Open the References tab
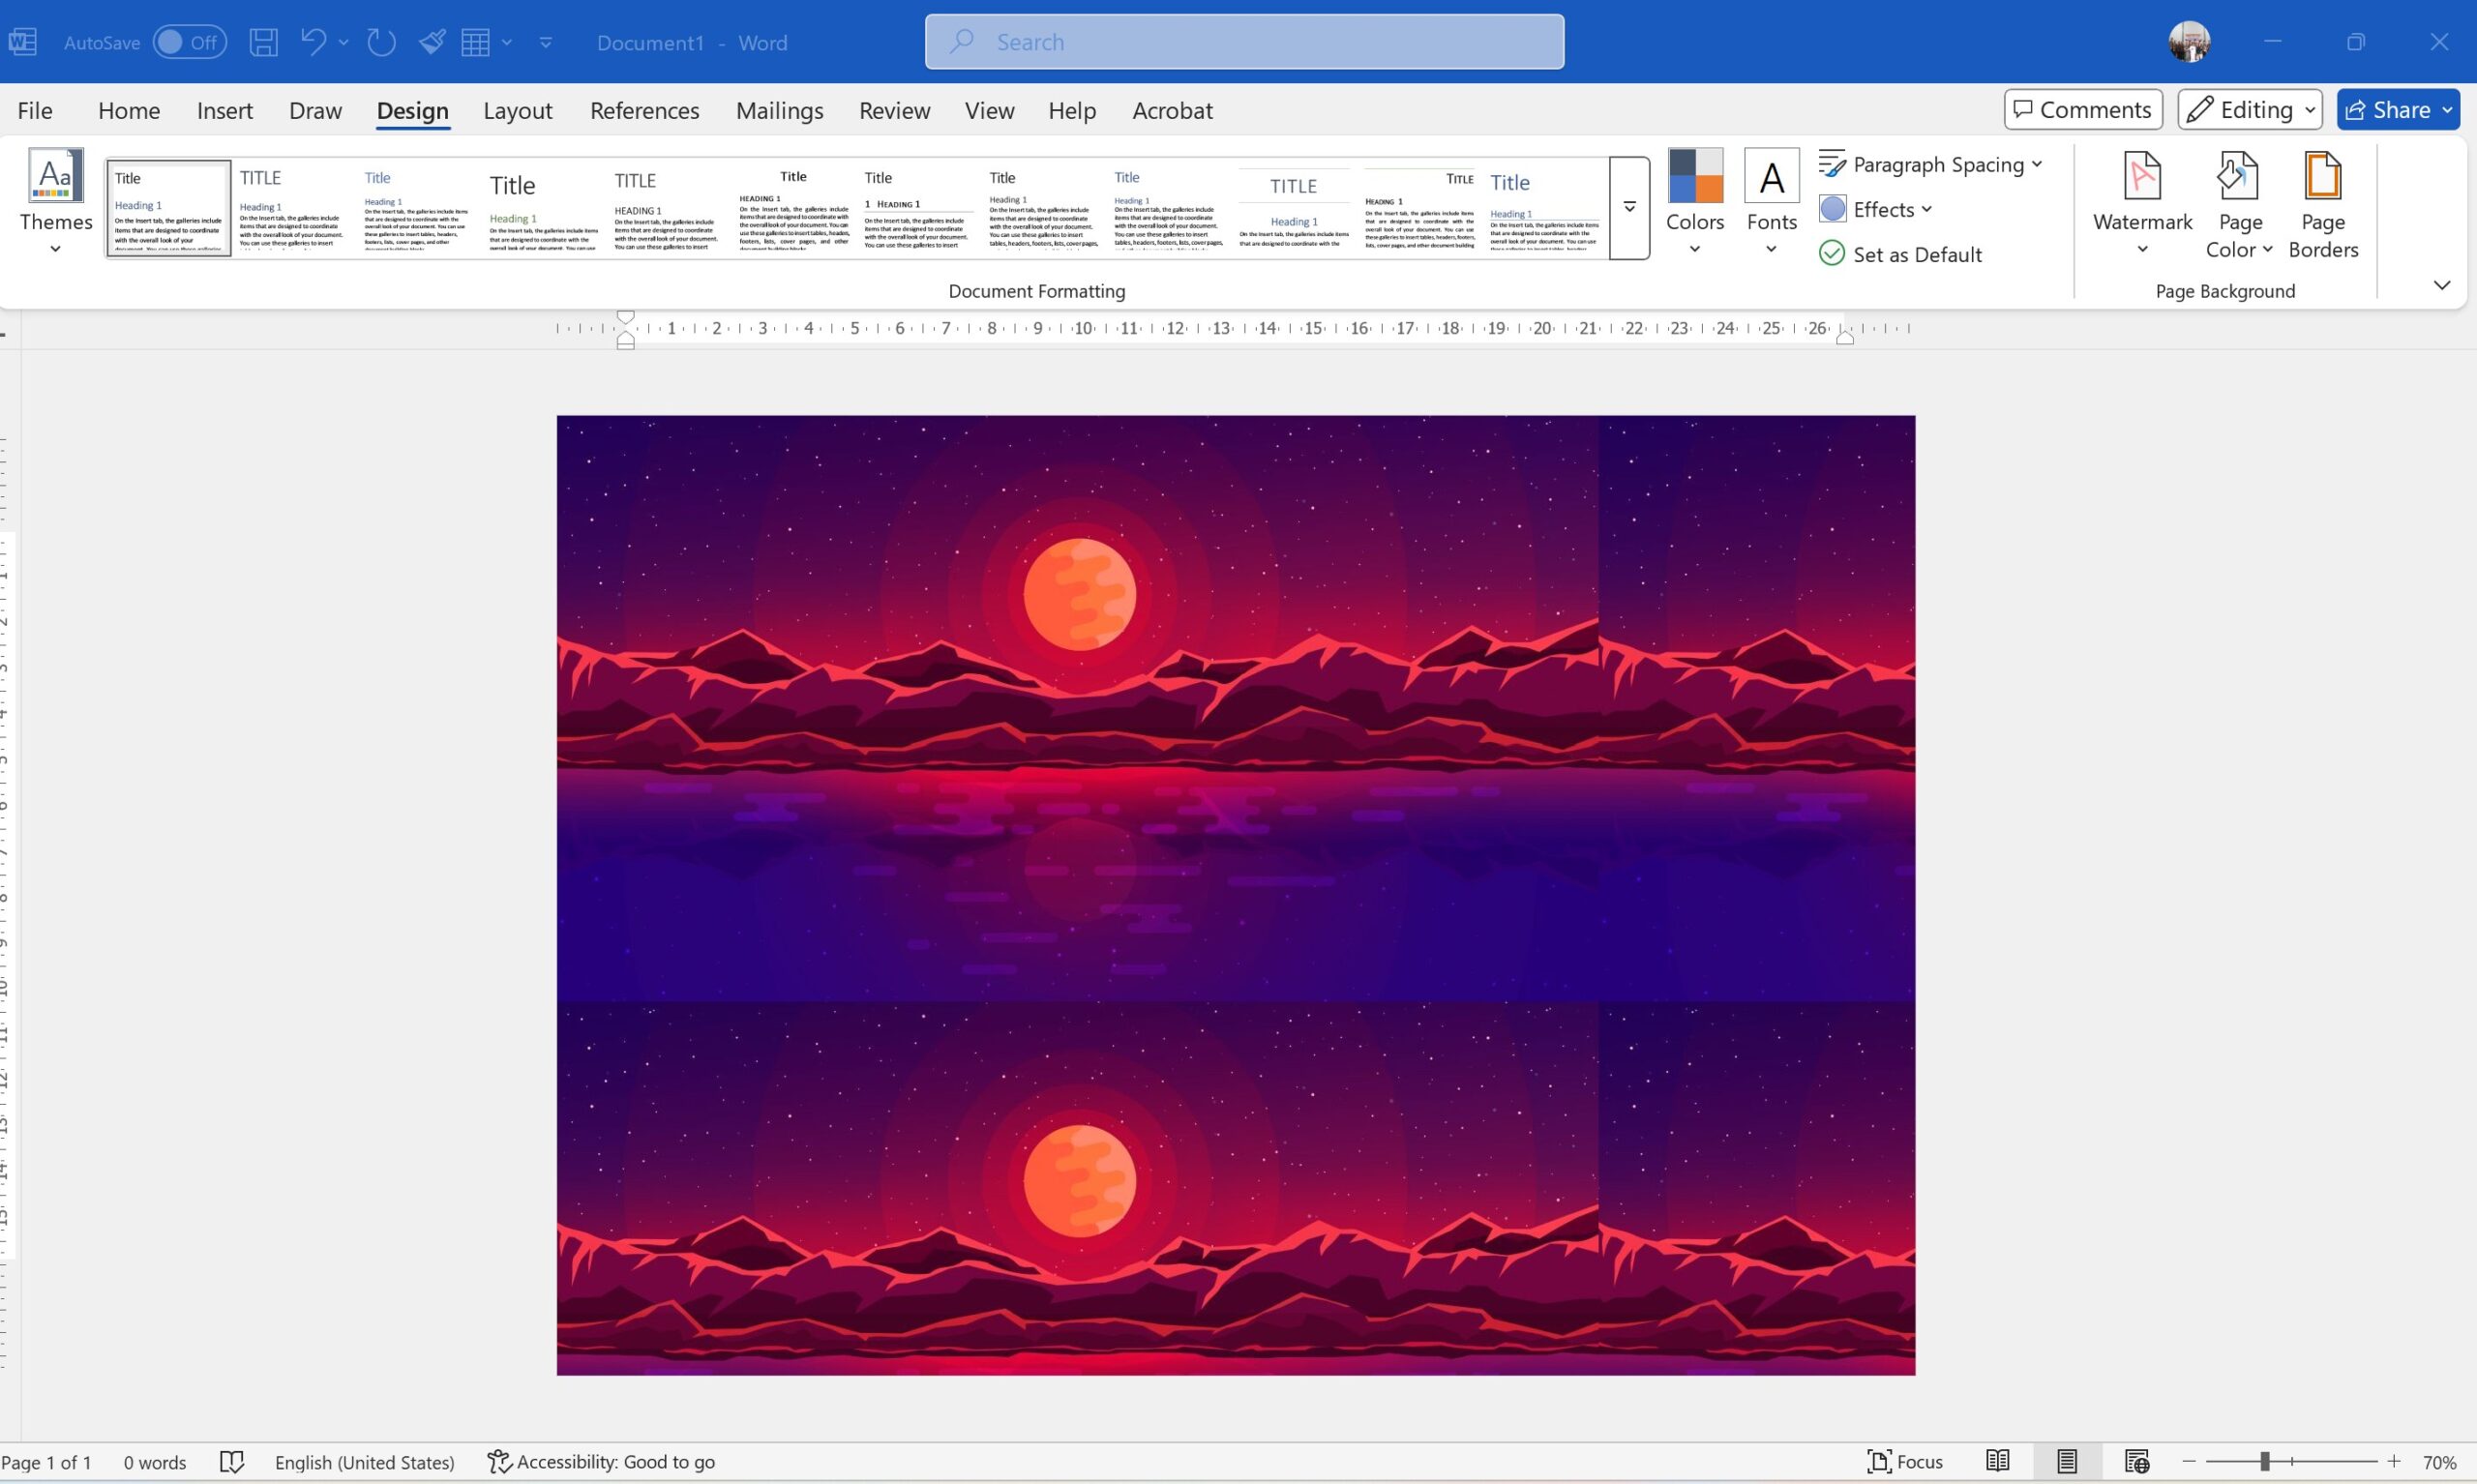Viewport: 2477px width, 1484px height. pos(644,110)
